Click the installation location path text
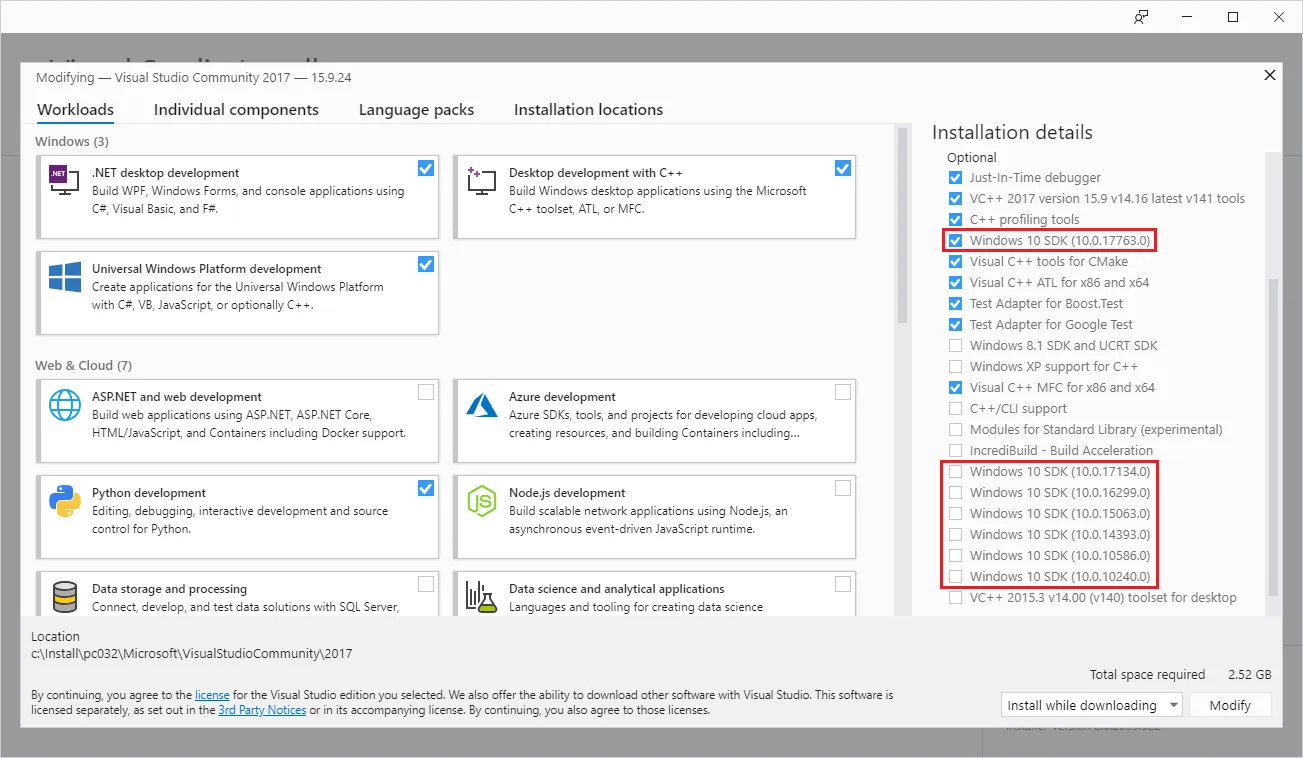The height and width of the screenshot is (758, 1303). click(192, 654)
